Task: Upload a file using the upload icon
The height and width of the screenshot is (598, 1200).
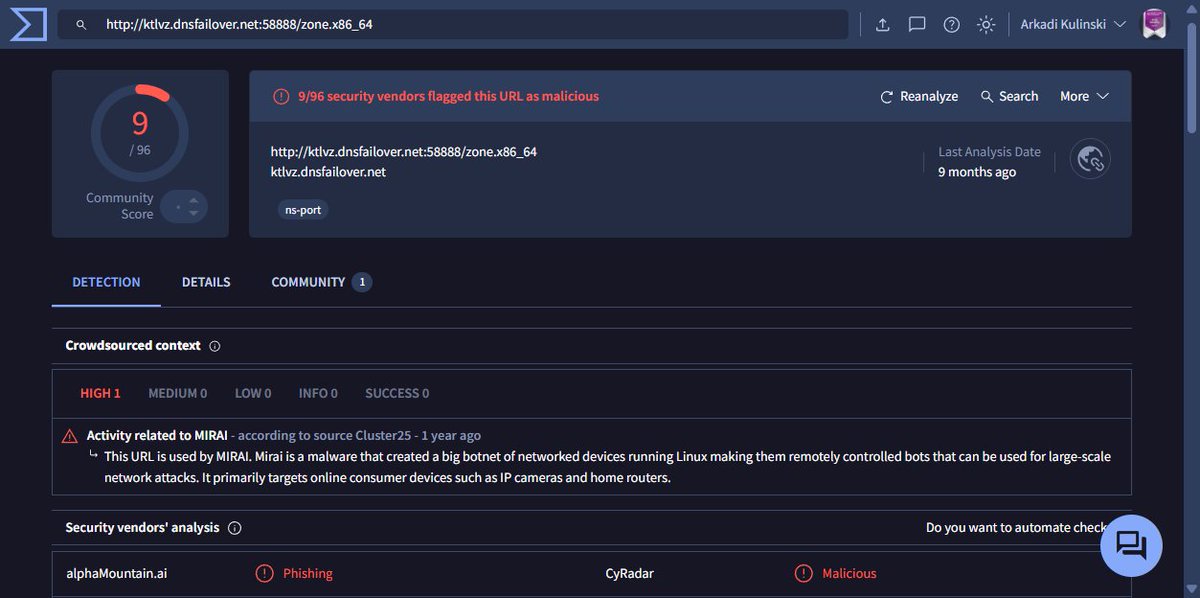Action: (881, 24)
